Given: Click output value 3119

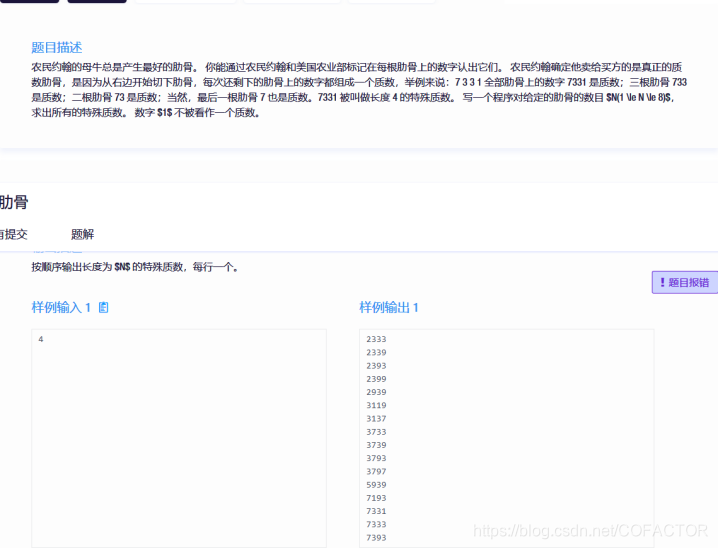Looking at the screenshot, I should tap(376, 406).
